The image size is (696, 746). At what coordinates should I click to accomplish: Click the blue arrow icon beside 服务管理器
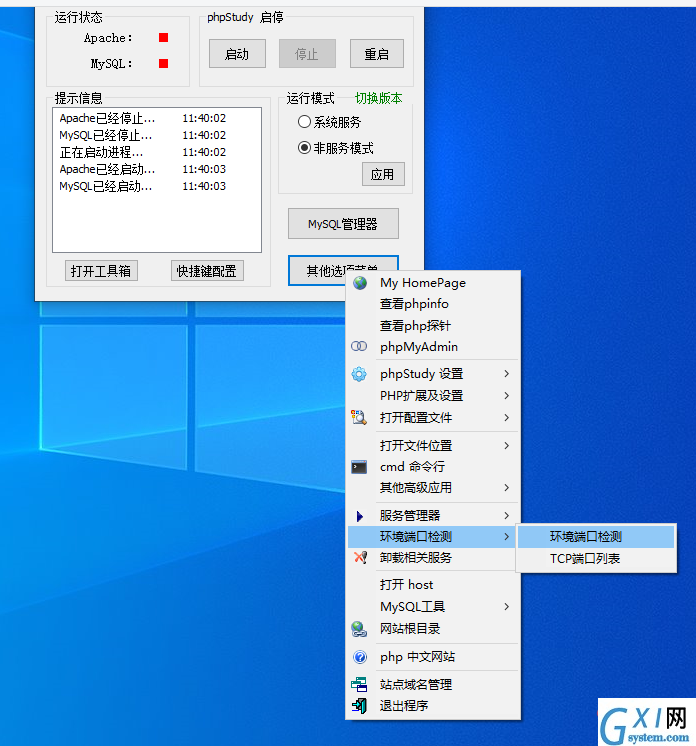click(x=360, y=516)
